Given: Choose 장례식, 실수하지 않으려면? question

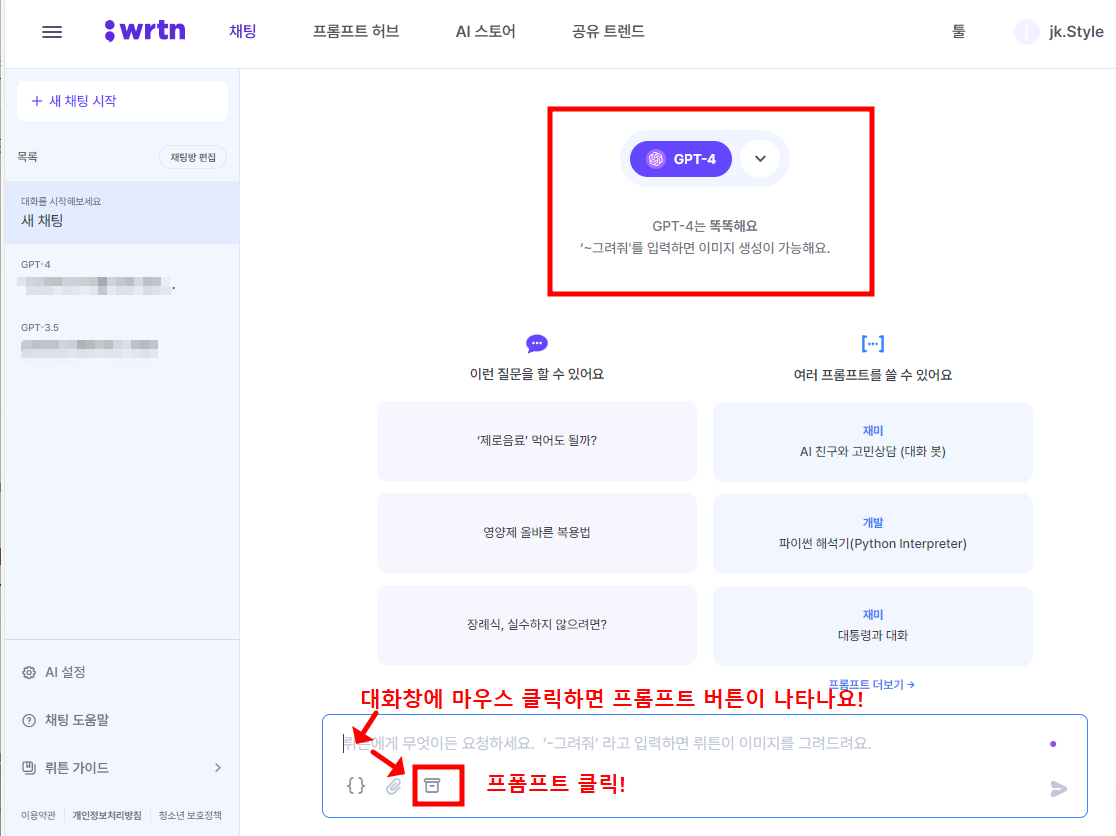Looking at the screenshot, I should pyautogui.click(x=537, y=625).
